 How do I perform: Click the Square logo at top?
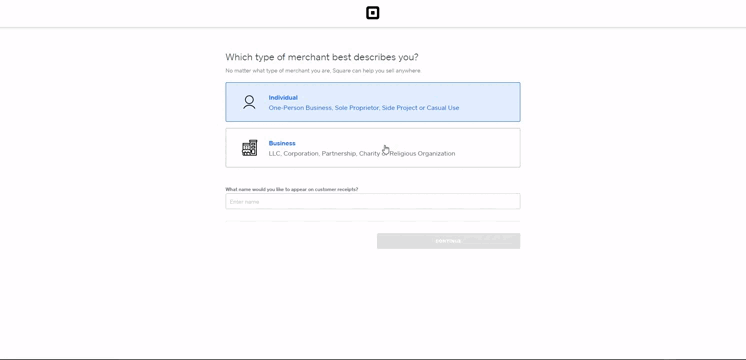pos(373,13)
